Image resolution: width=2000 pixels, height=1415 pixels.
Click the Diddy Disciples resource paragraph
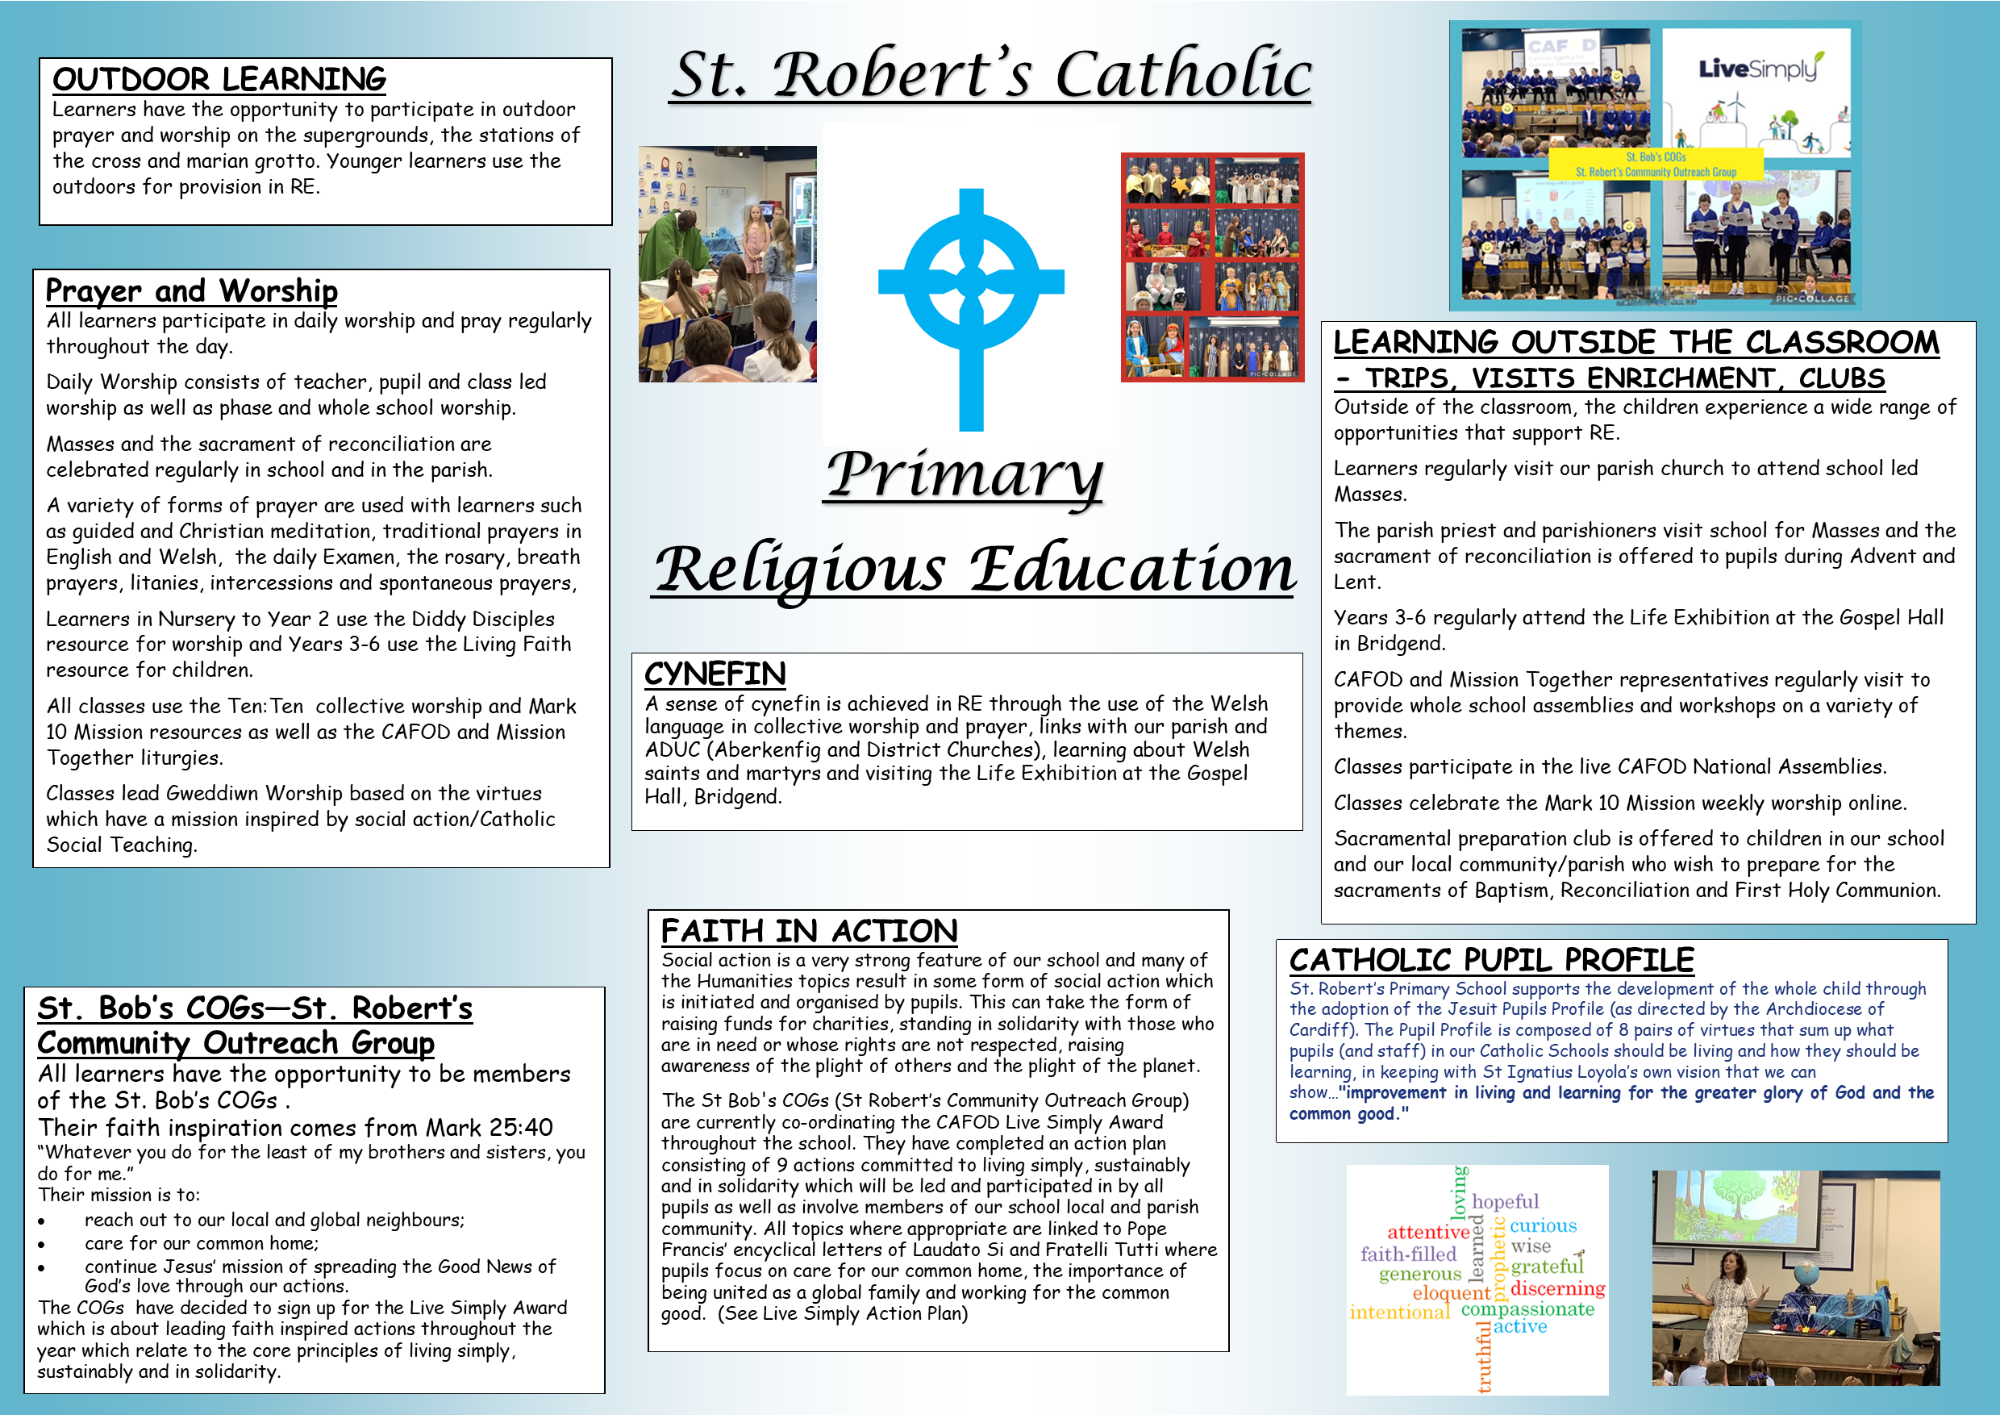(308, 645)
